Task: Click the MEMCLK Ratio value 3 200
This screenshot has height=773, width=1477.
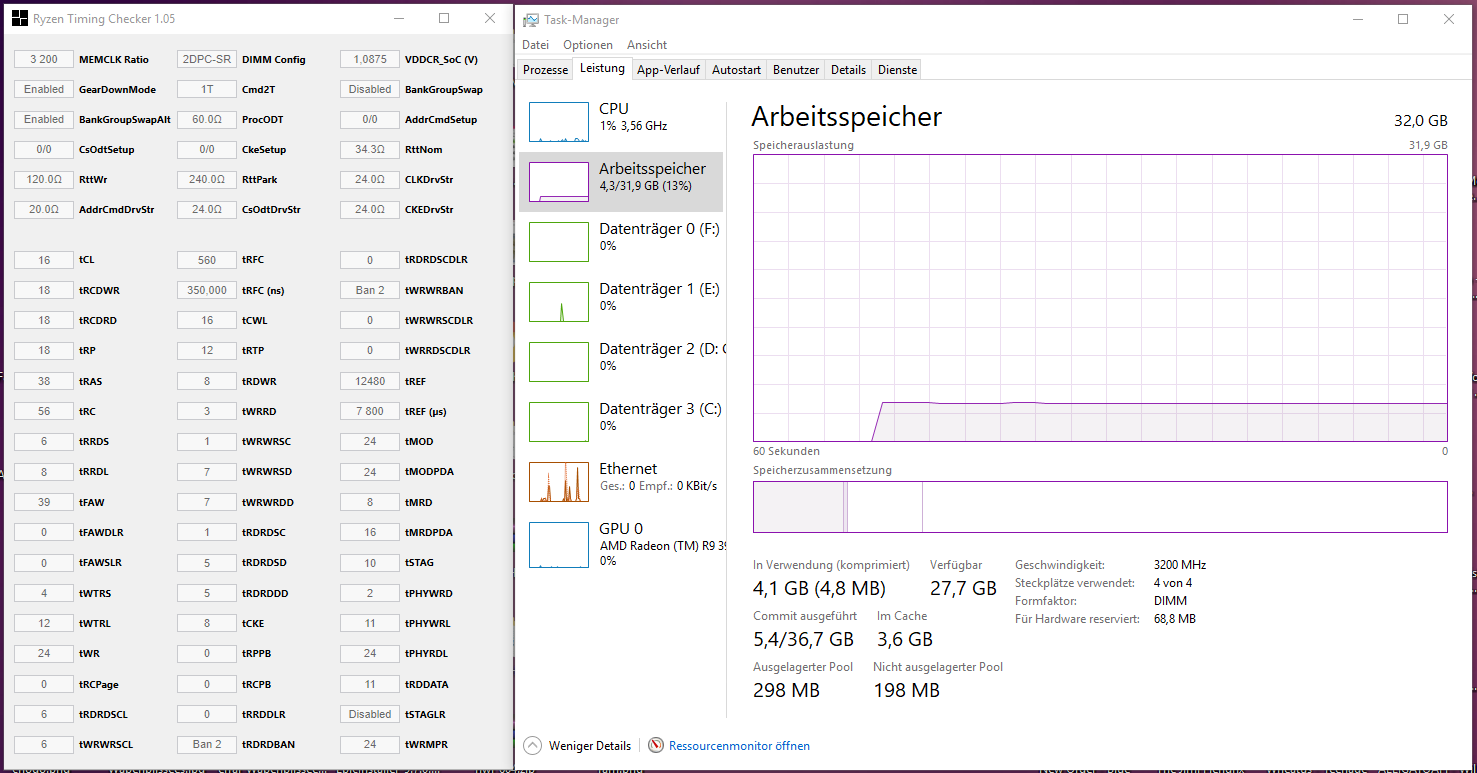Action: (x=44, y=59)
